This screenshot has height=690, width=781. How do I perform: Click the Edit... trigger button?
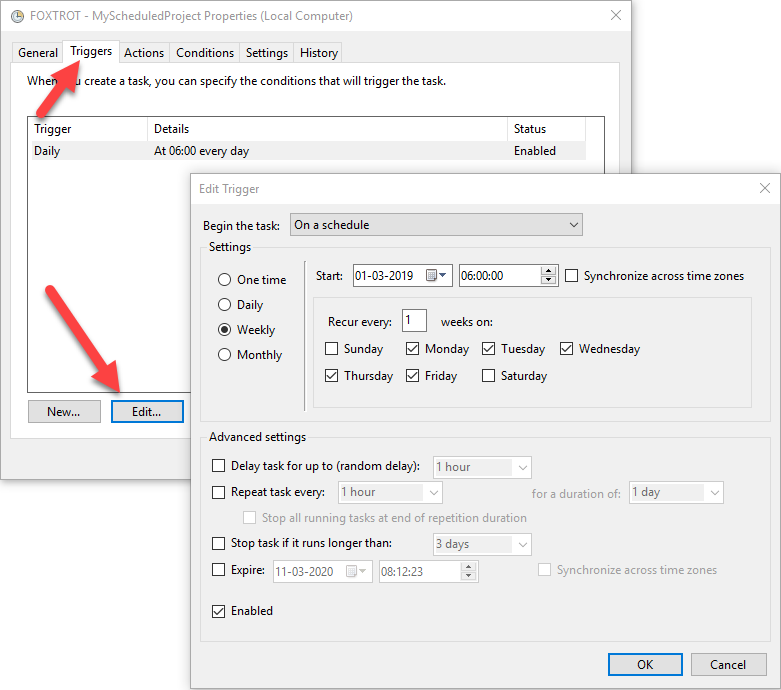[147, 412]
